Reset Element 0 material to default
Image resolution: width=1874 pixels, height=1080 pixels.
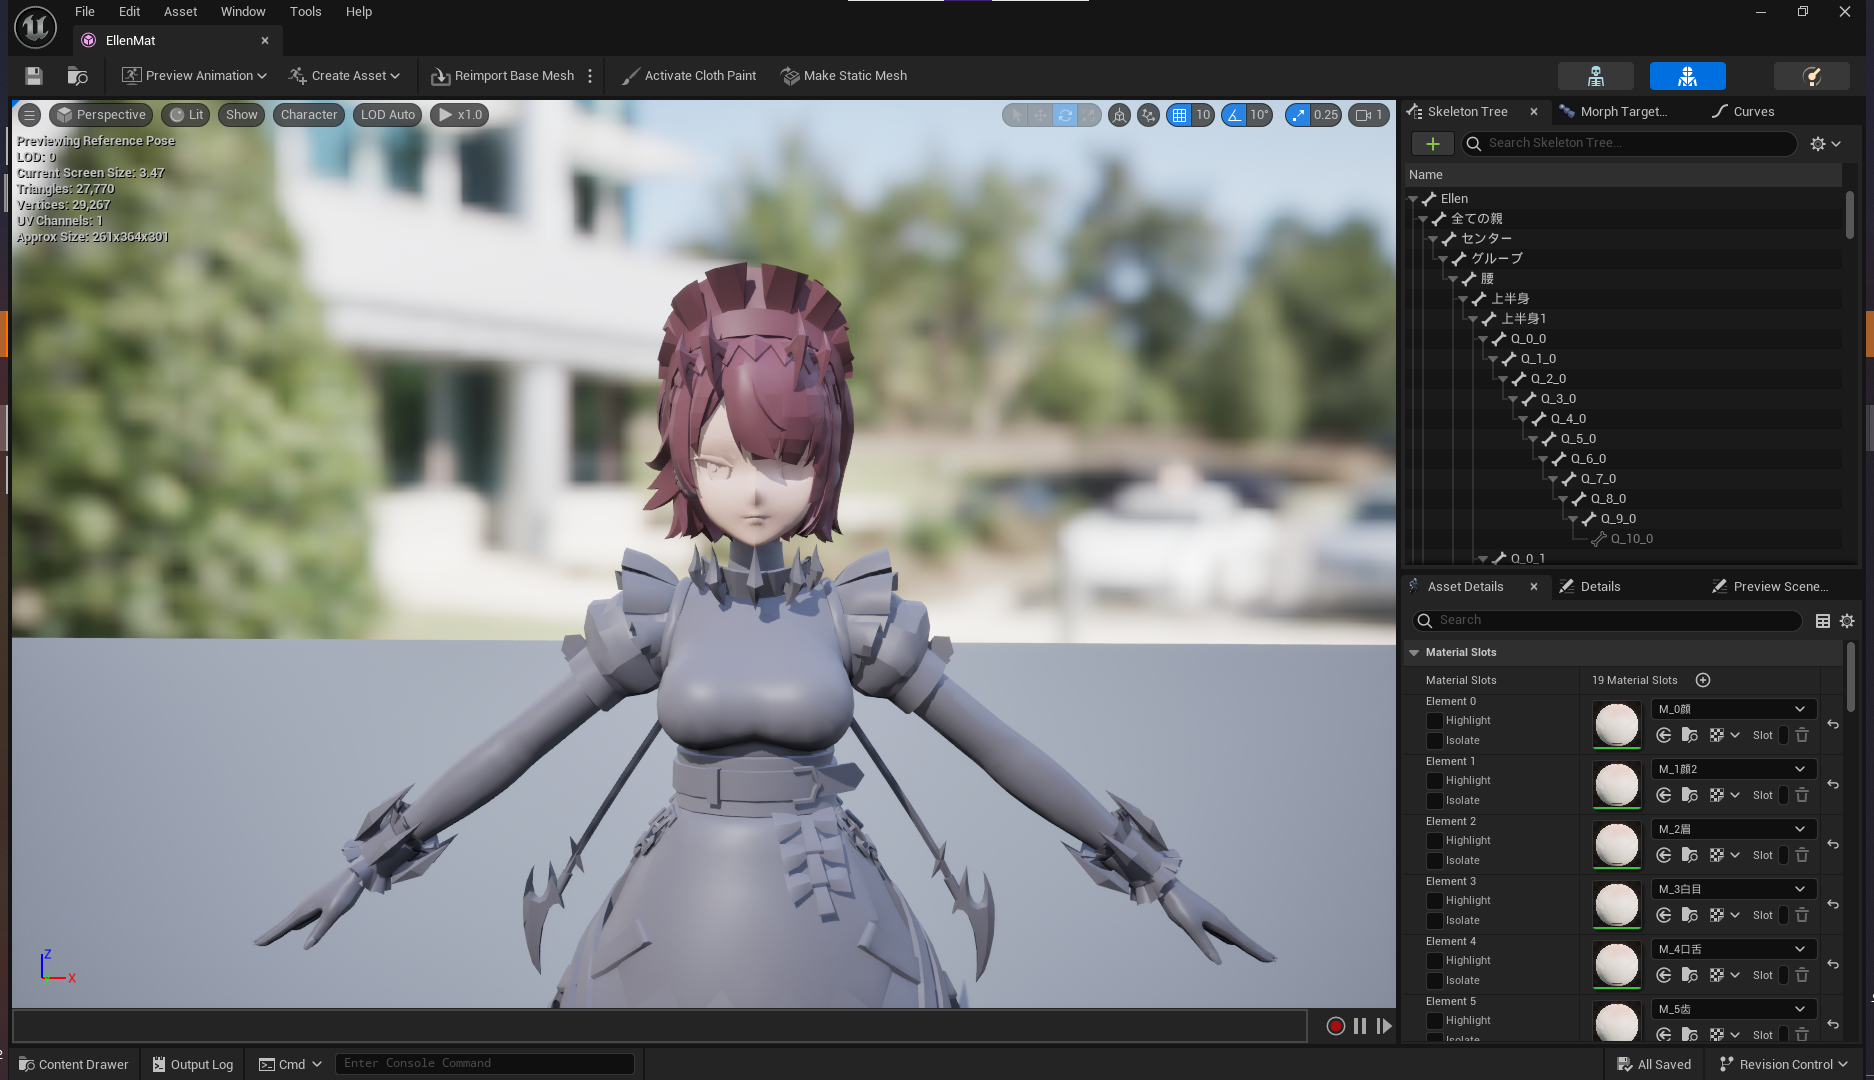1833,724
